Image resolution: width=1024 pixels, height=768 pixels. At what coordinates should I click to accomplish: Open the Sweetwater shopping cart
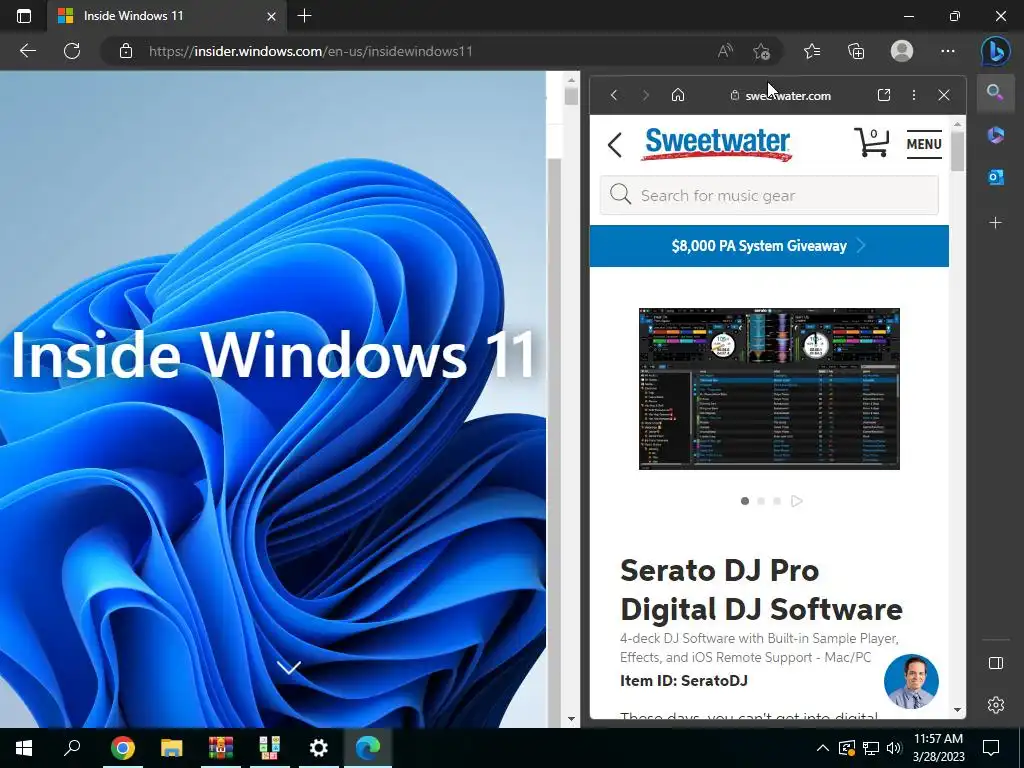pos(871,142)
